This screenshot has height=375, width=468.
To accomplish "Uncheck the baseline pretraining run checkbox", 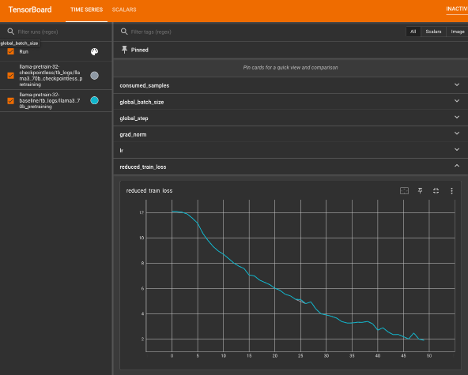I will [11, 101].
